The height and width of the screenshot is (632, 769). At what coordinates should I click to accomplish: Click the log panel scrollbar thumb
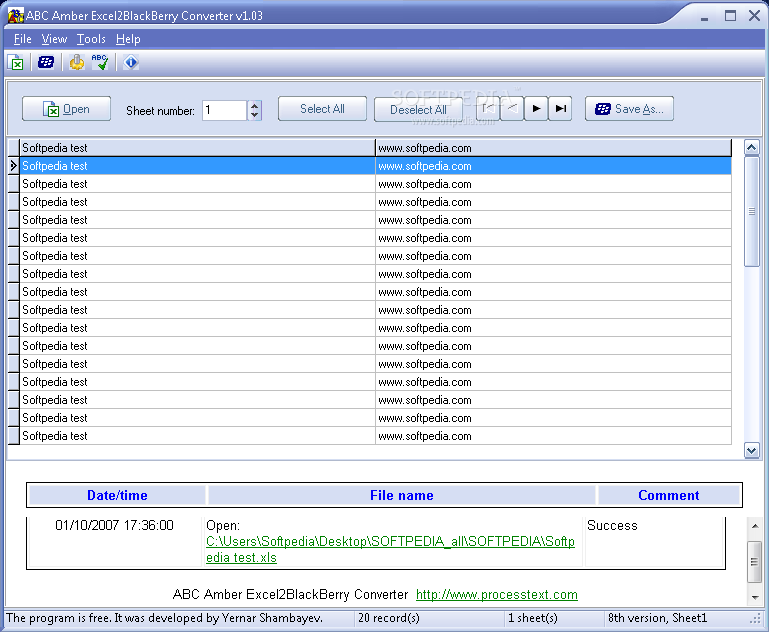click(x=755, y=562)
